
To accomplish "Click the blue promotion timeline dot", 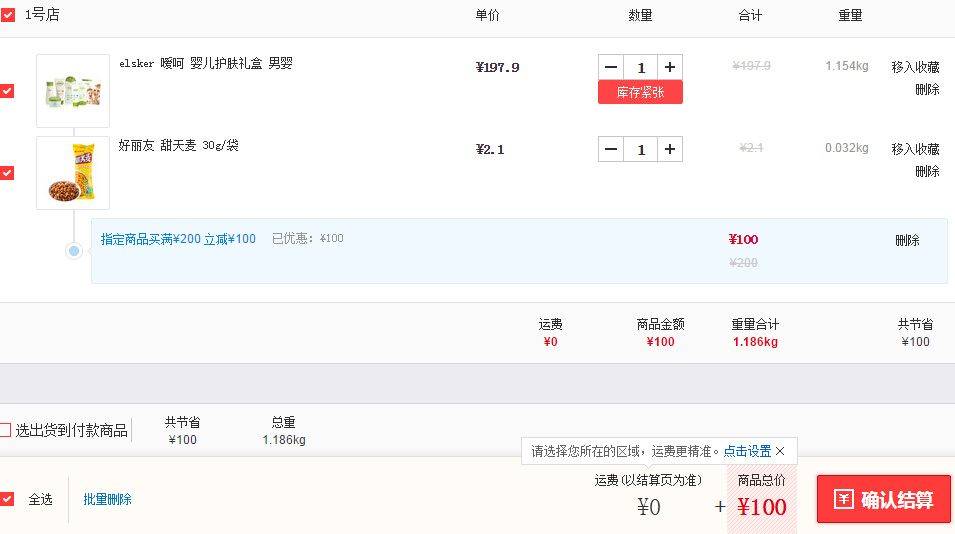I will (74, 251).
